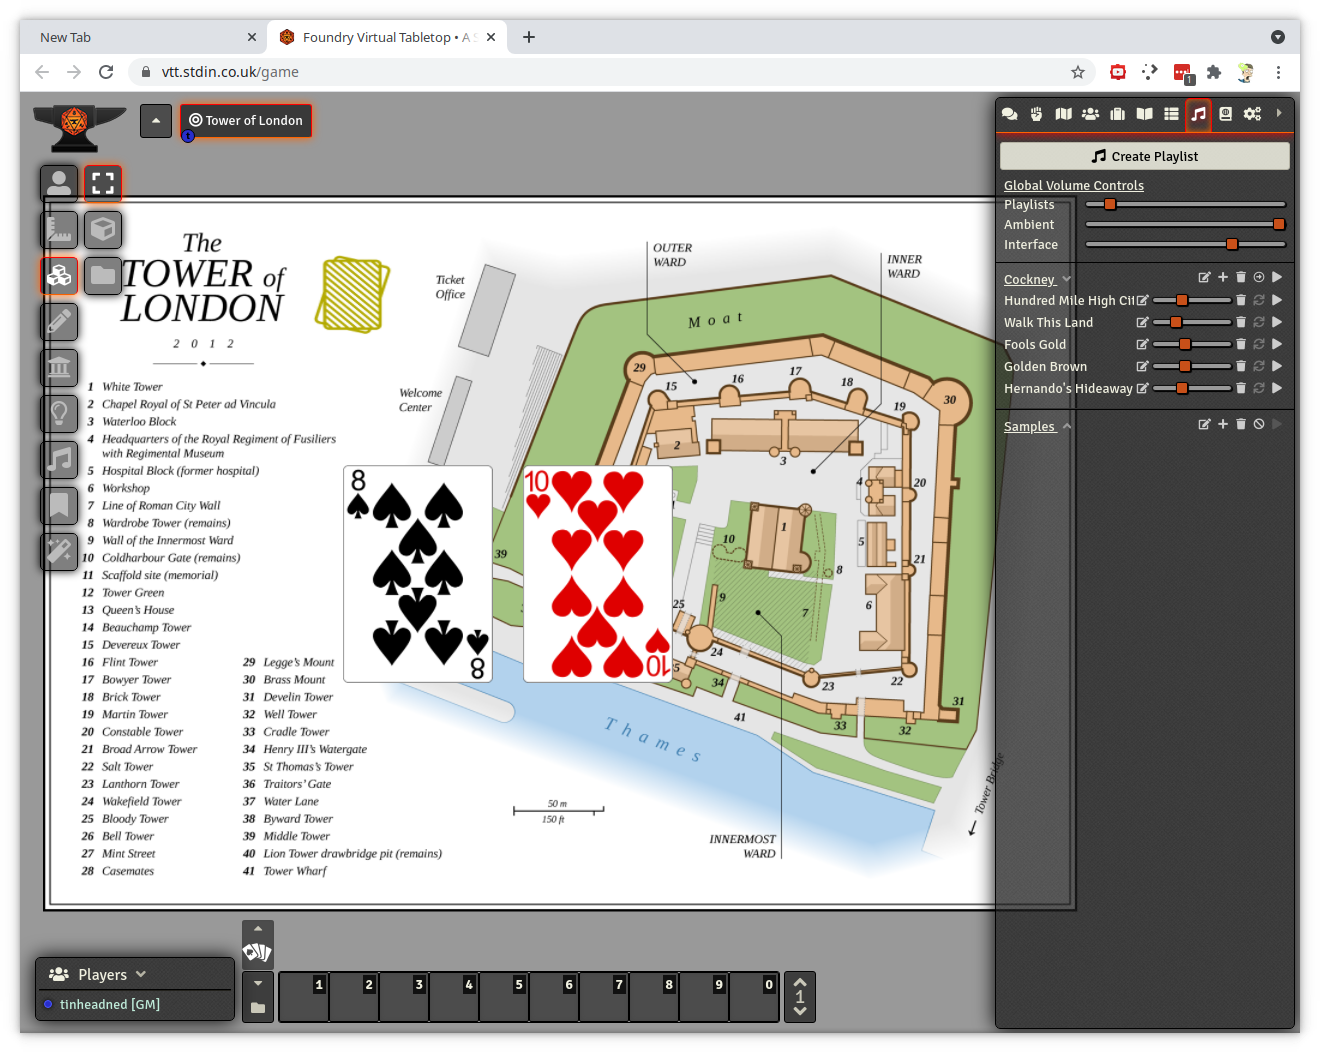Select the Lighting lightbulb controls
This screenshot has height=1053, width=1320.
(59, 413)
